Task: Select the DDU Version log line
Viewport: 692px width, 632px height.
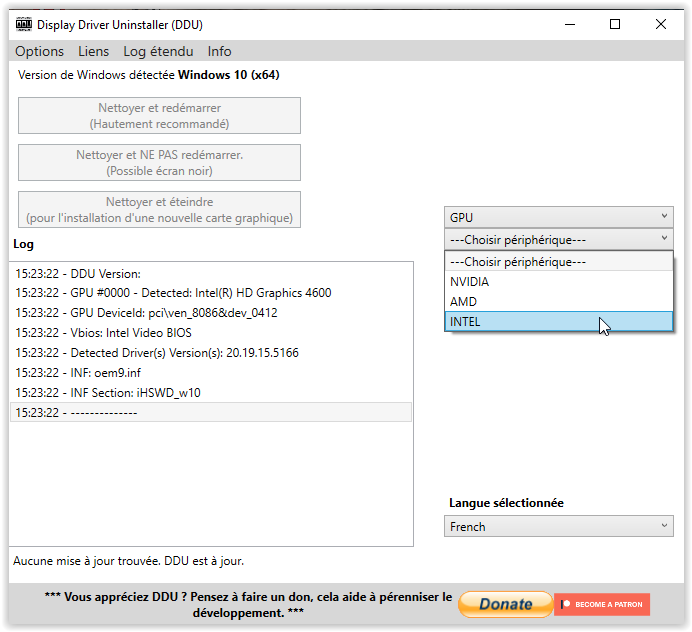Action: (211, 274)
